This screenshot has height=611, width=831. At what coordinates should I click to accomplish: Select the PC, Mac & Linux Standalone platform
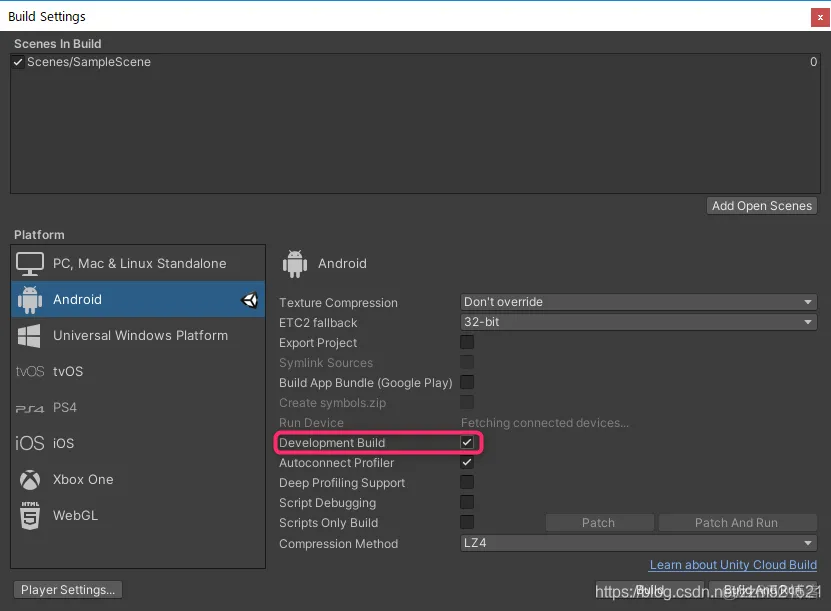138,263
